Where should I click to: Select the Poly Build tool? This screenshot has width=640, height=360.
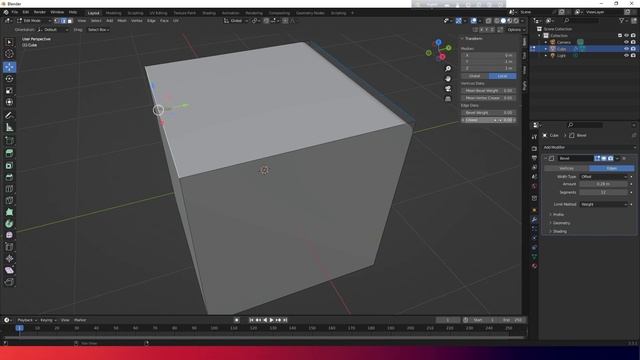tap(9, 212)
